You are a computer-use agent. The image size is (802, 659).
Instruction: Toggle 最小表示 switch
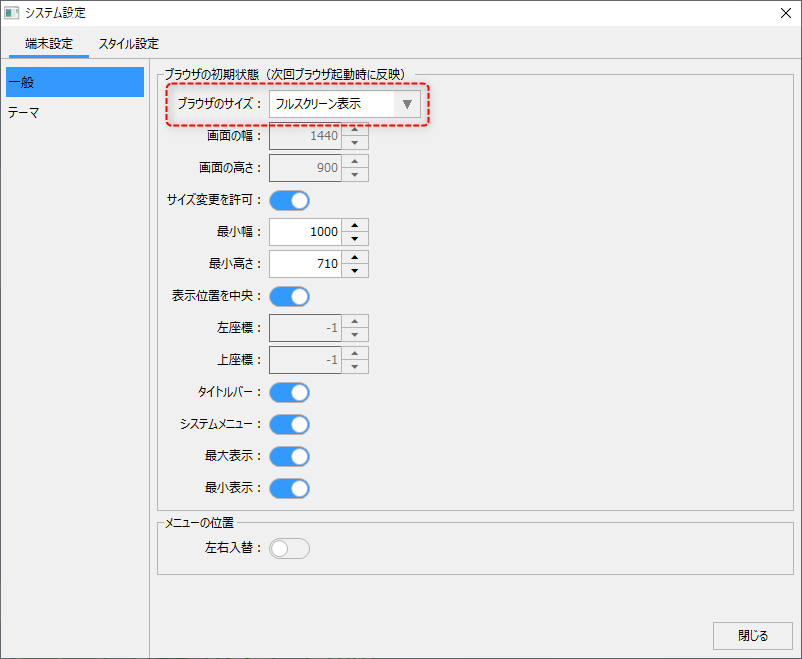pyautogui.click(x=289, y=488)
